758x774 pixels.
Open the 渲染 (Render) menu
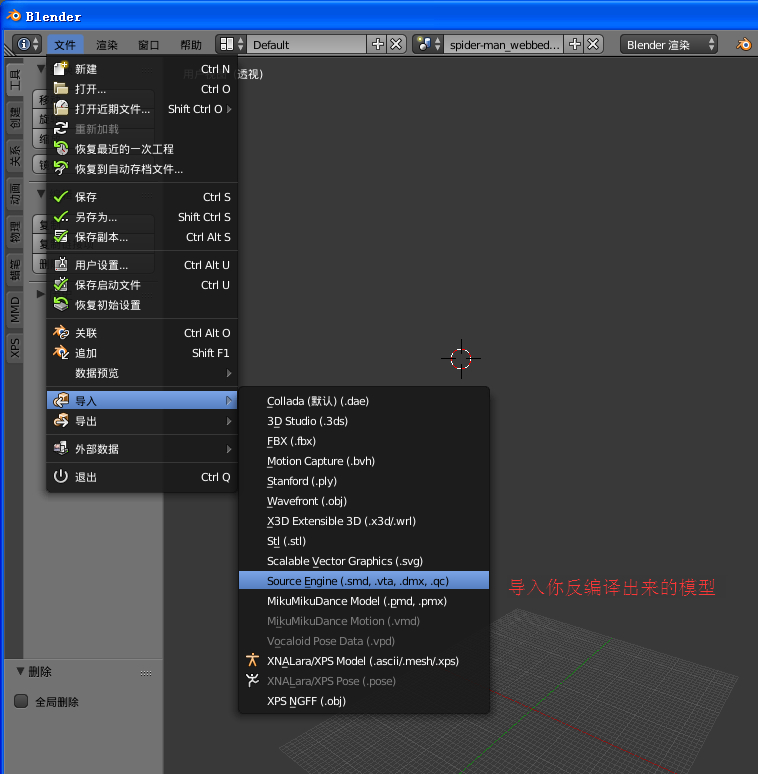click(x=107, y=45)
